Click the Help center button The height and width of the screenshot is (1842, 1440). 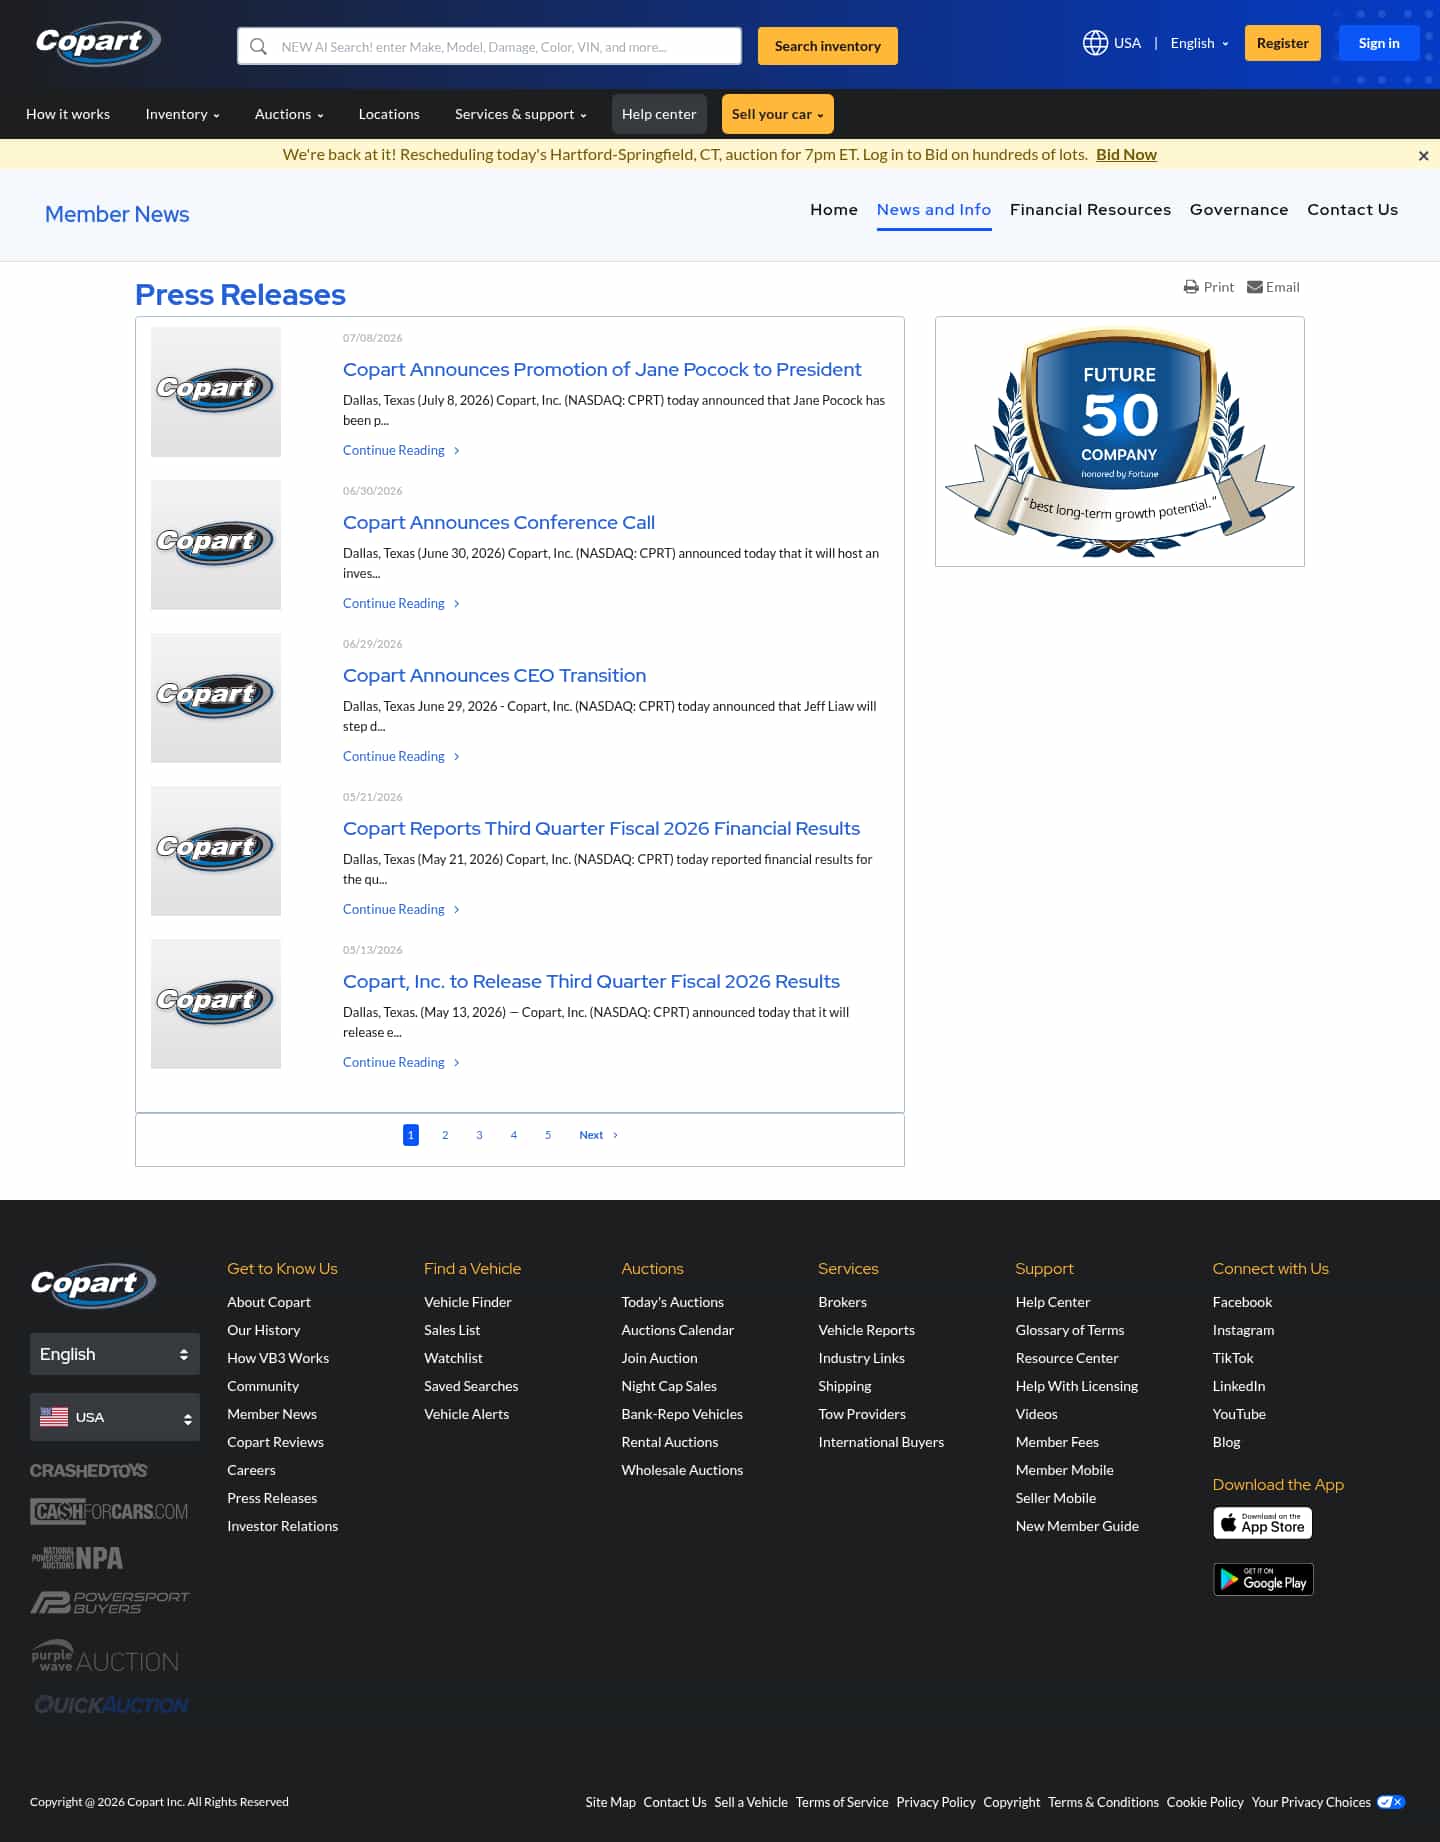(x=659, y=114)
